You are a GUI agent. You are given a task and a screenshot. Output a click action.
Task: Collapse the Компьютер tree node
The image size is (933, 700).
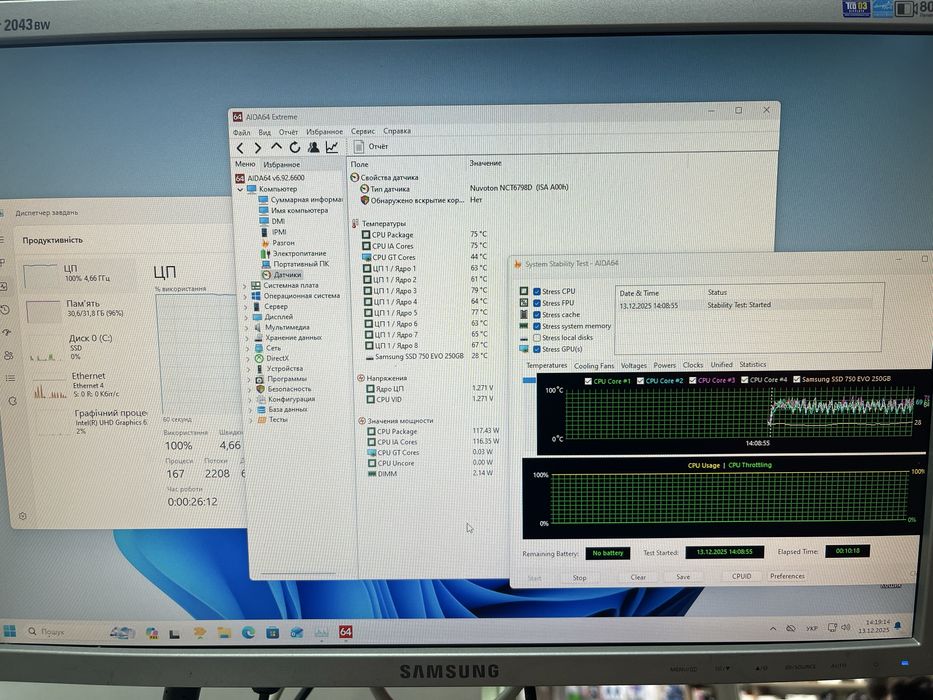[240, 189]
